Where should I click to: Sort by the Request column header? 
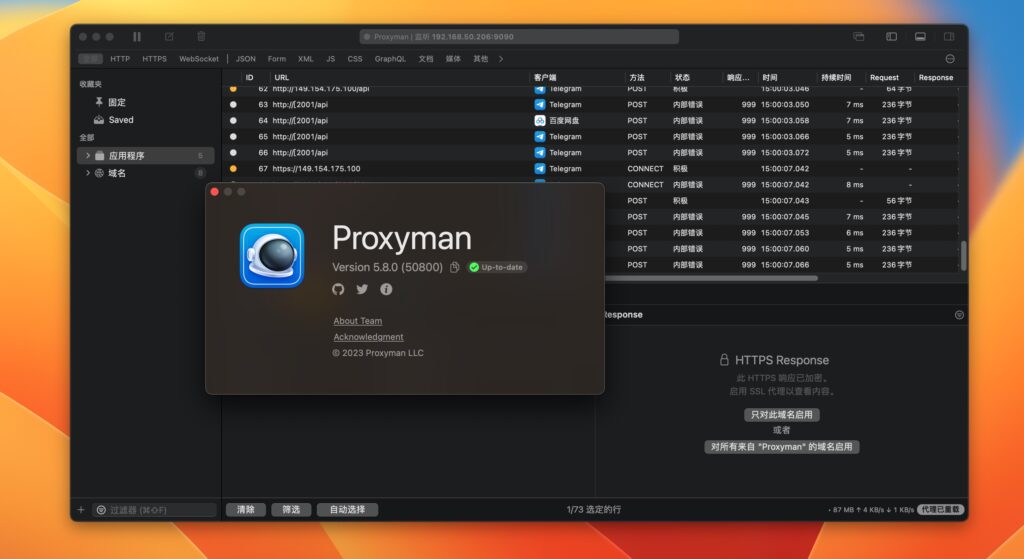tap(884, 77)
